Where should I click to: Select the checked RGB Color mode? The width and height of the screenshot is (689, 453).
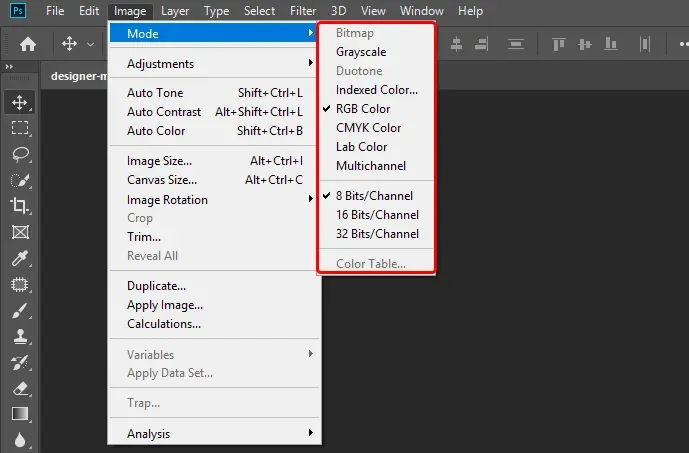[x=376, y=109]
